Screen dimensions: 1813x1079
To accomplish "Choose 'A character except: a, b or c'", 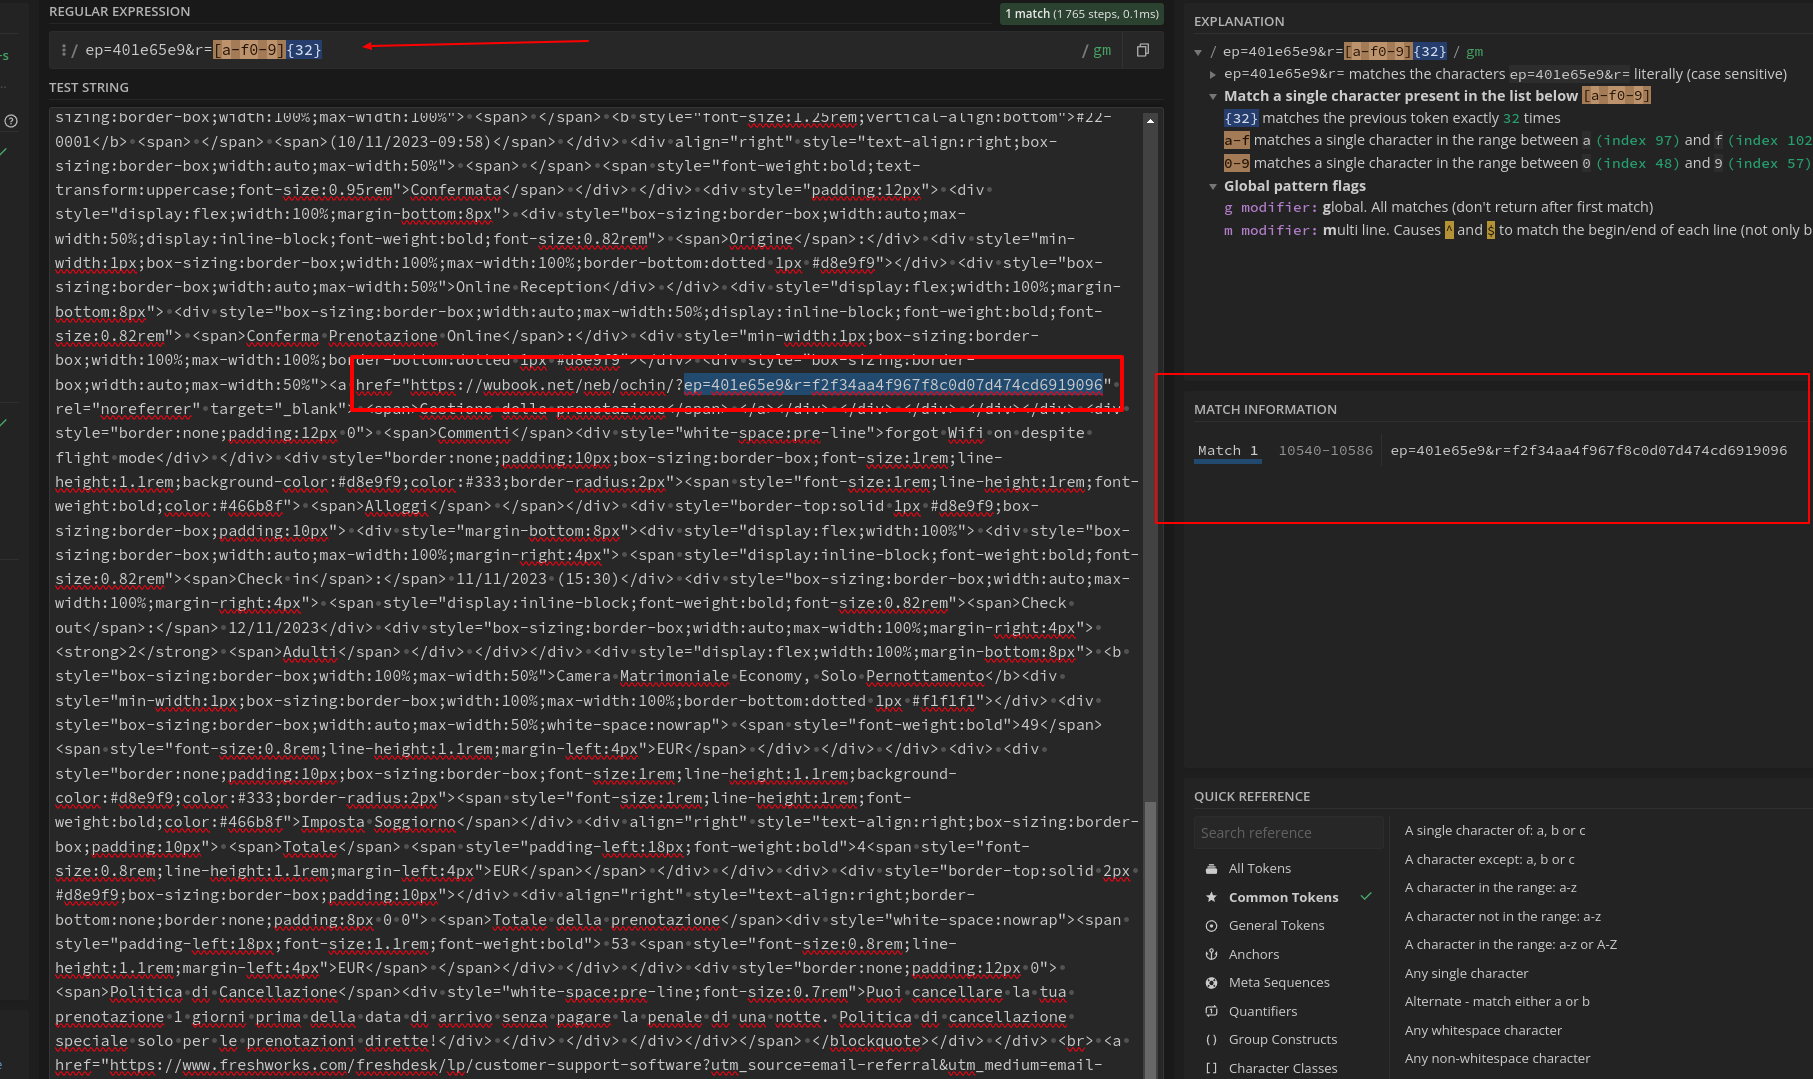I will [x=1489, y=860].
